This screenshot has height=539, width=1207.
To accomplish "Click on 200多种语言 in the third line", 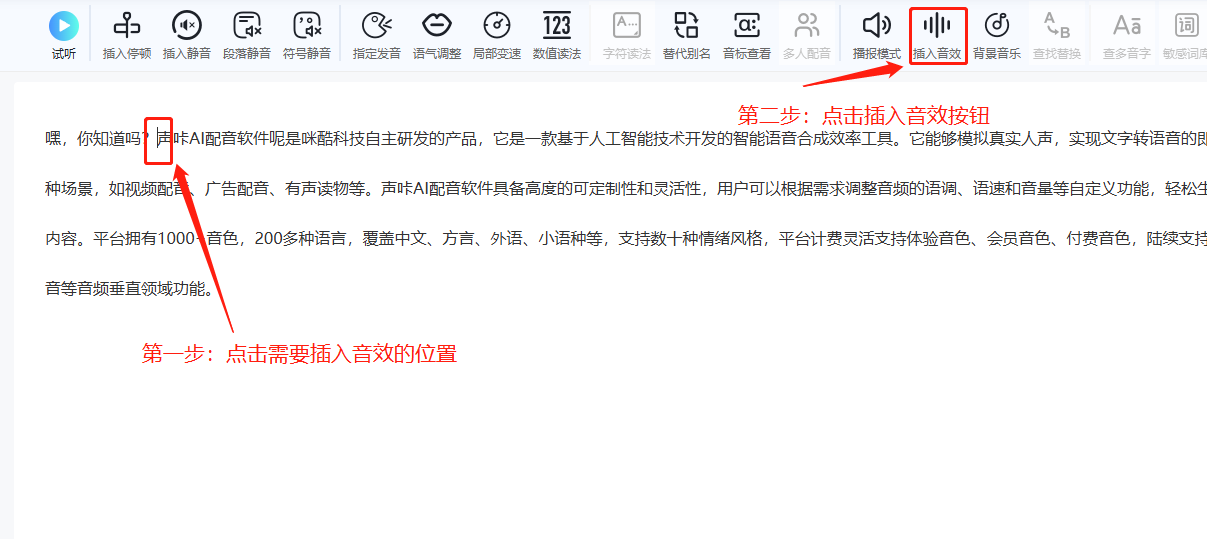I will (x=301, y=239).
